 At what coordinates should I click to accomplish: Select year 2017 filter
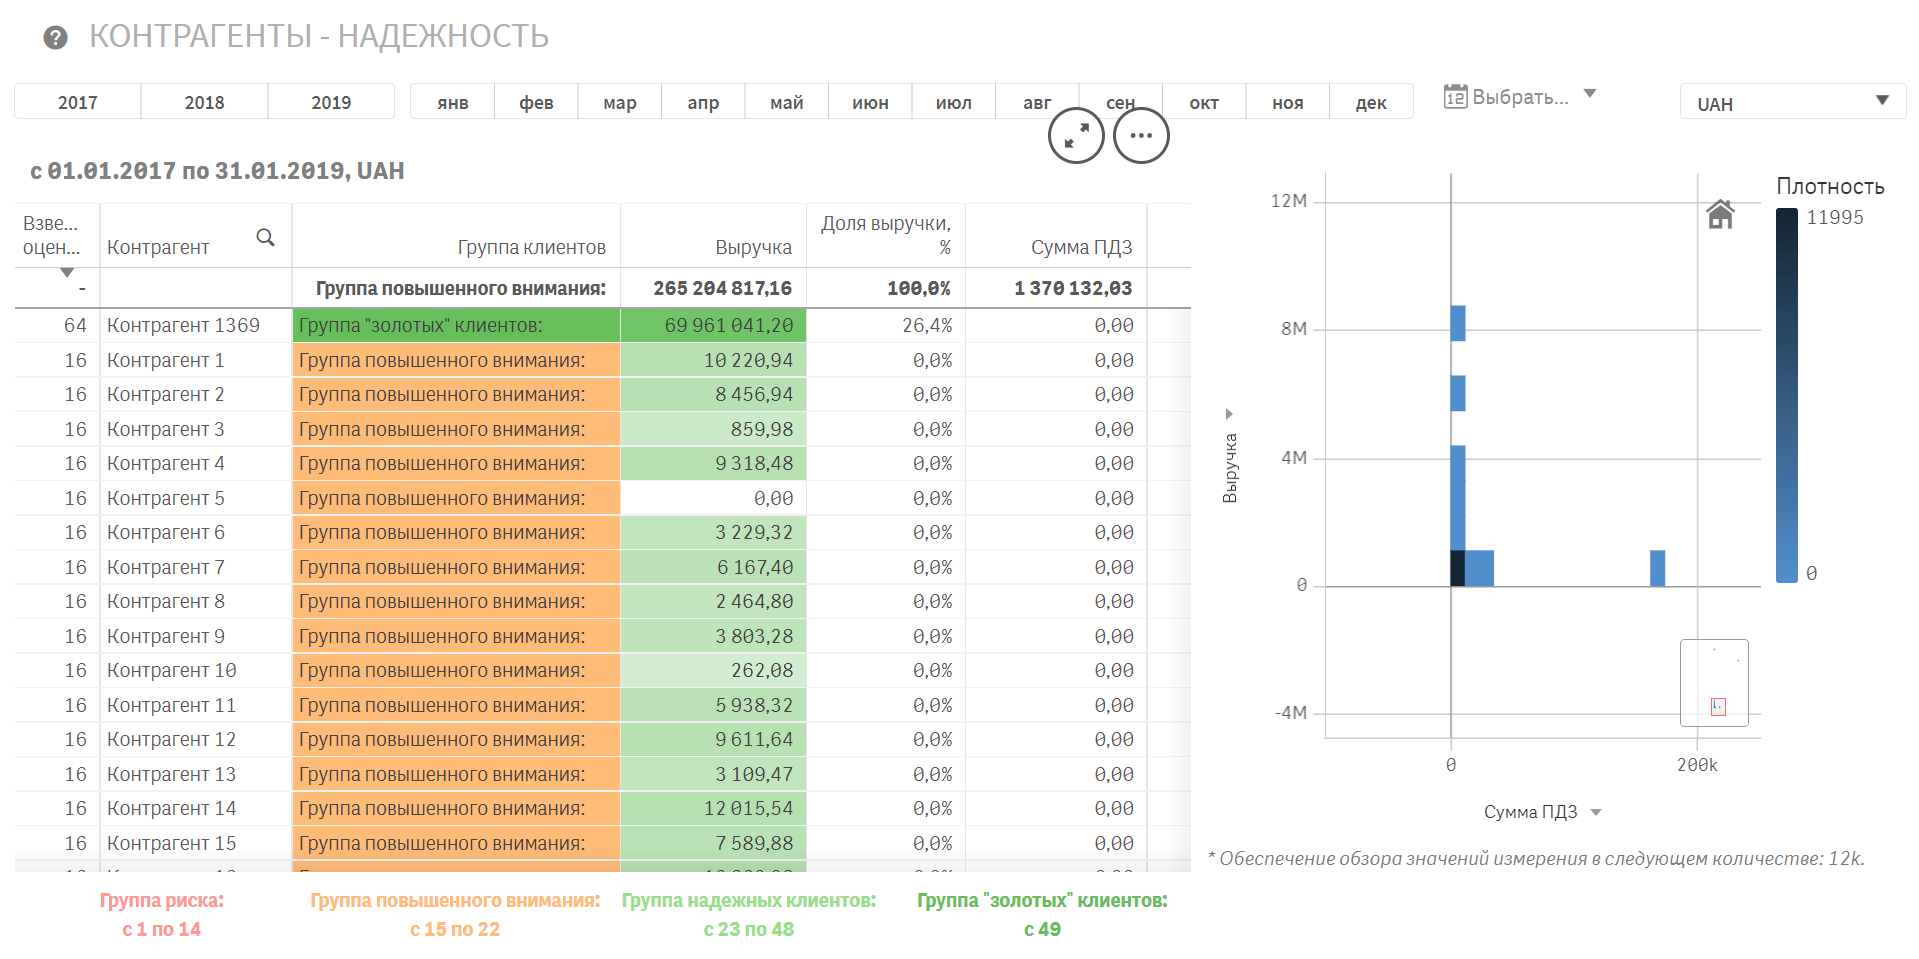[x=78, y=102]
